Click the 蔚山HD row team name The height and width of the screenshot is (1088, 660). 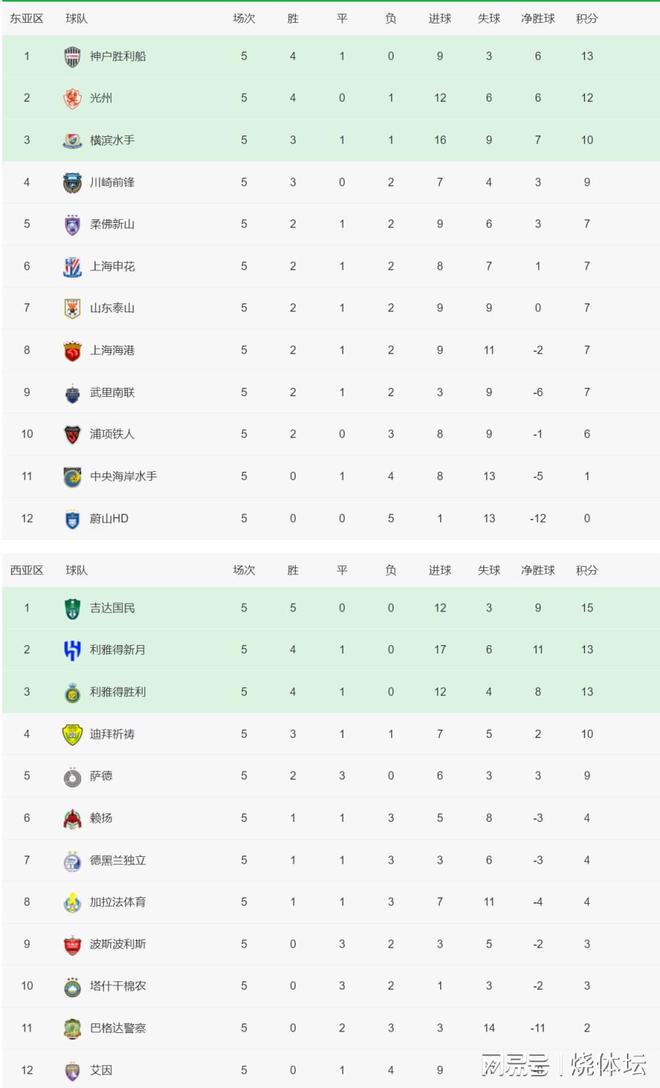[109, 518]
